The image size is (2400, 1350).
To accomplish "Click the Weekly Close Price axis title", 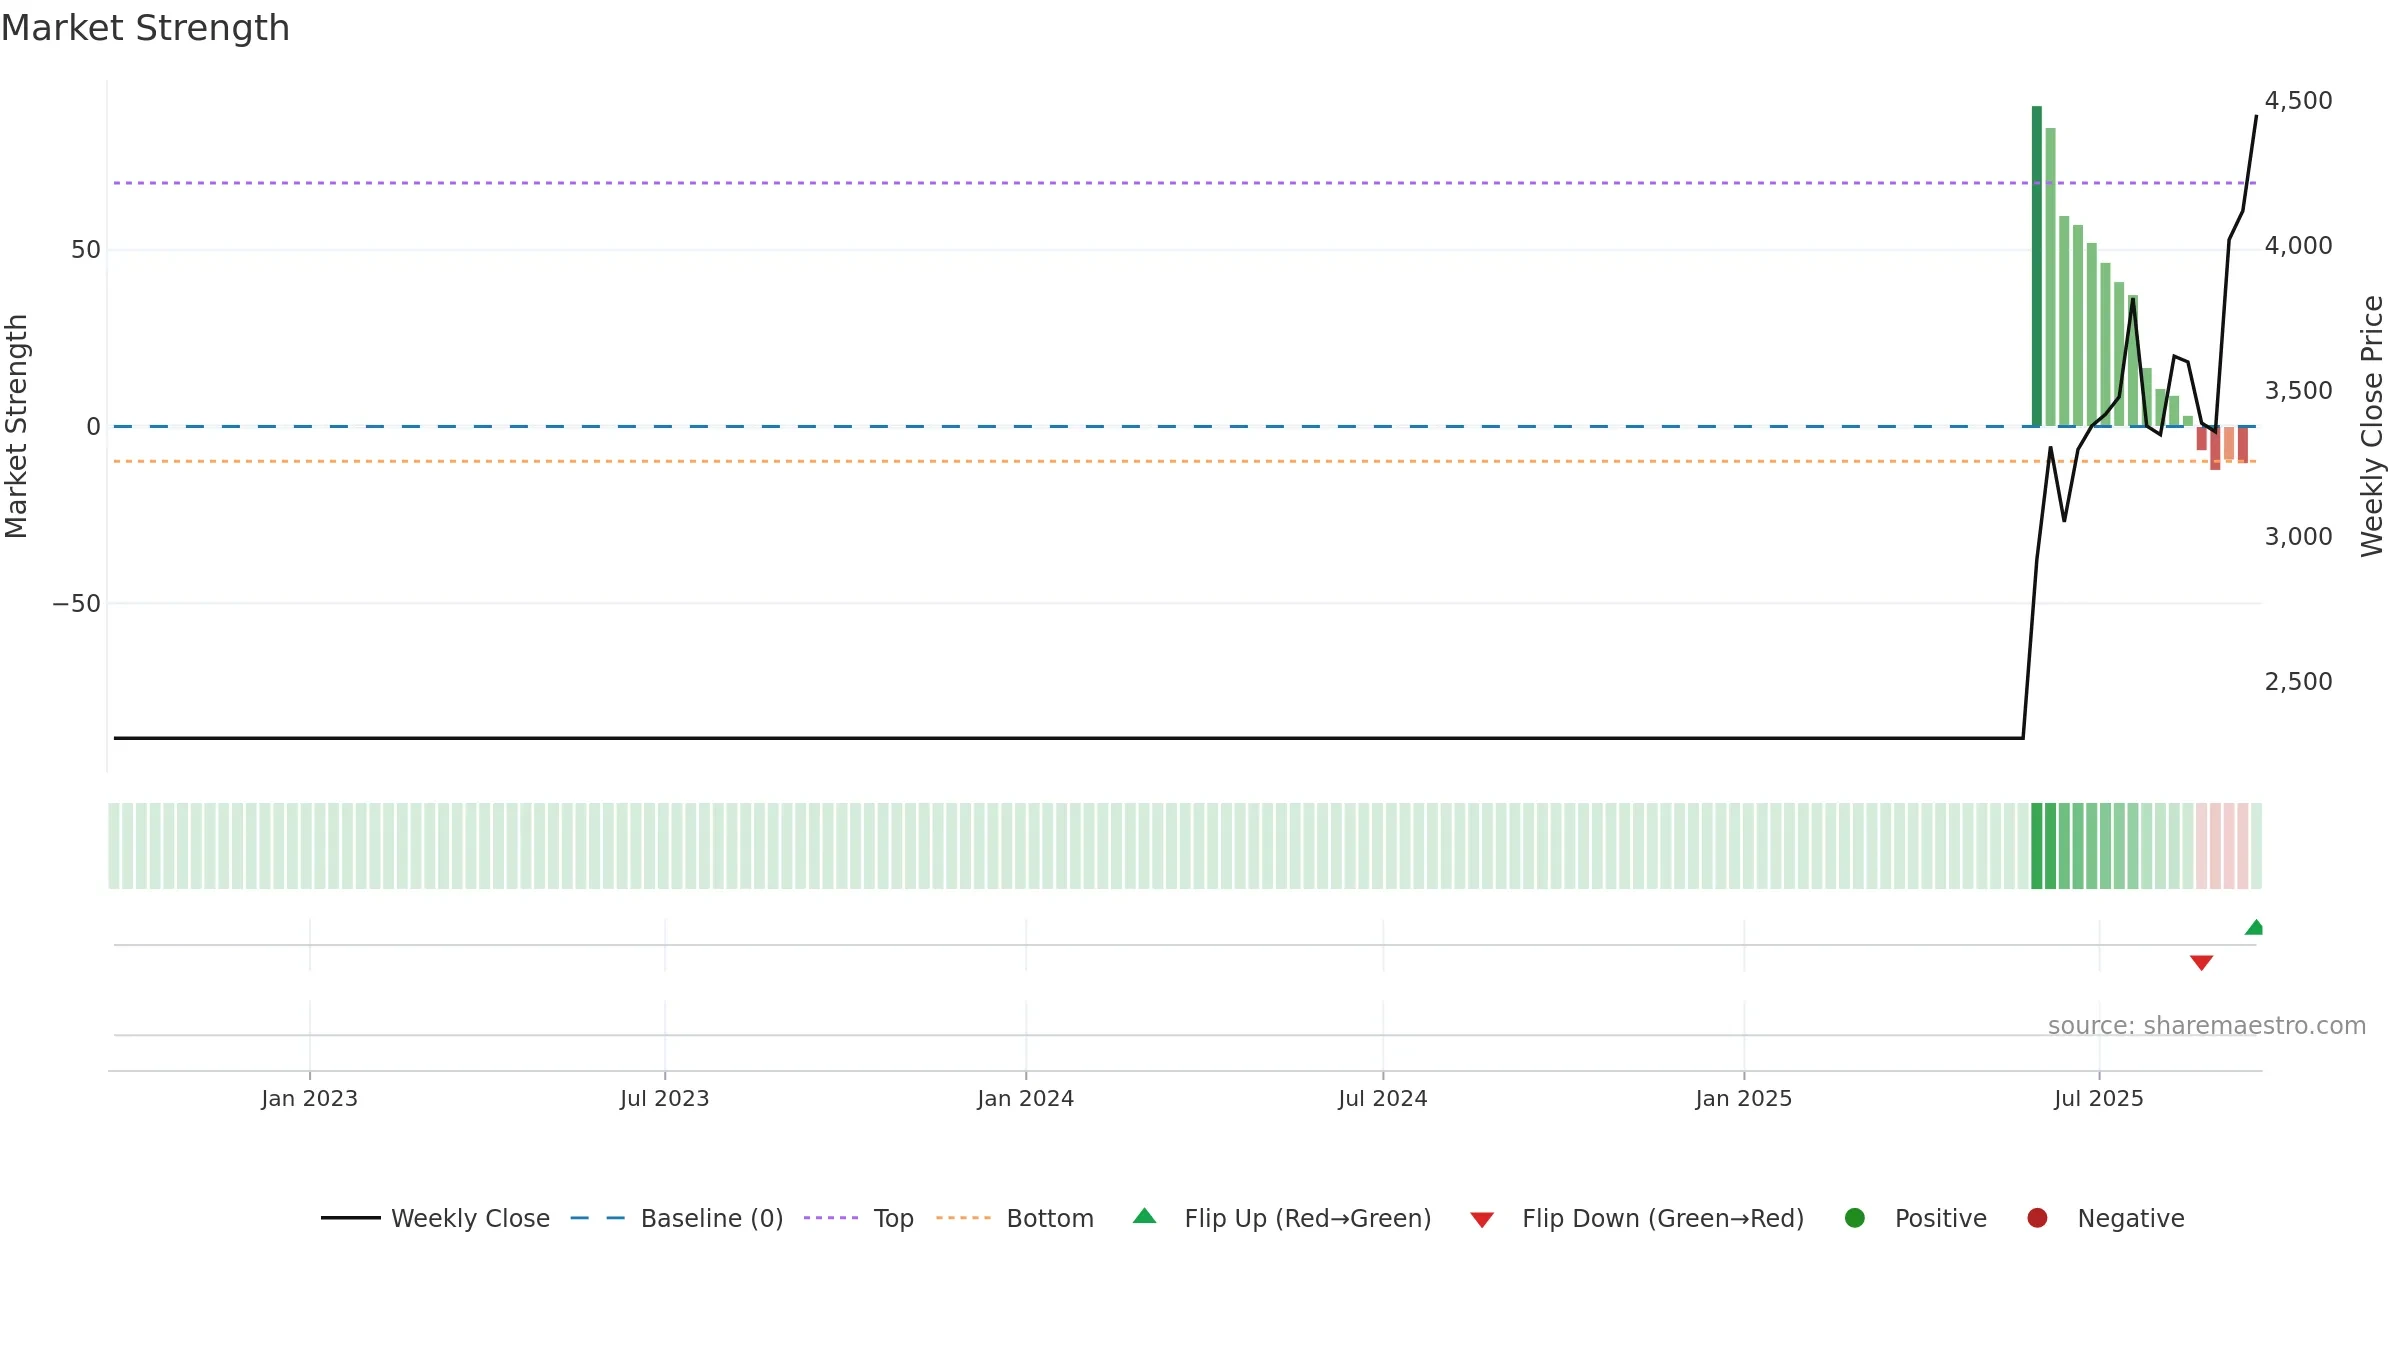I will click(x=2372, y=426).
